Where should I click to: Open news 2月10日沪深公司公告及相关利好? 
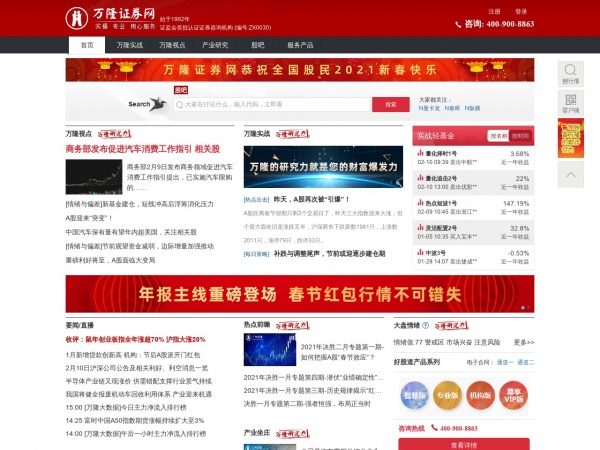point(137,368)
